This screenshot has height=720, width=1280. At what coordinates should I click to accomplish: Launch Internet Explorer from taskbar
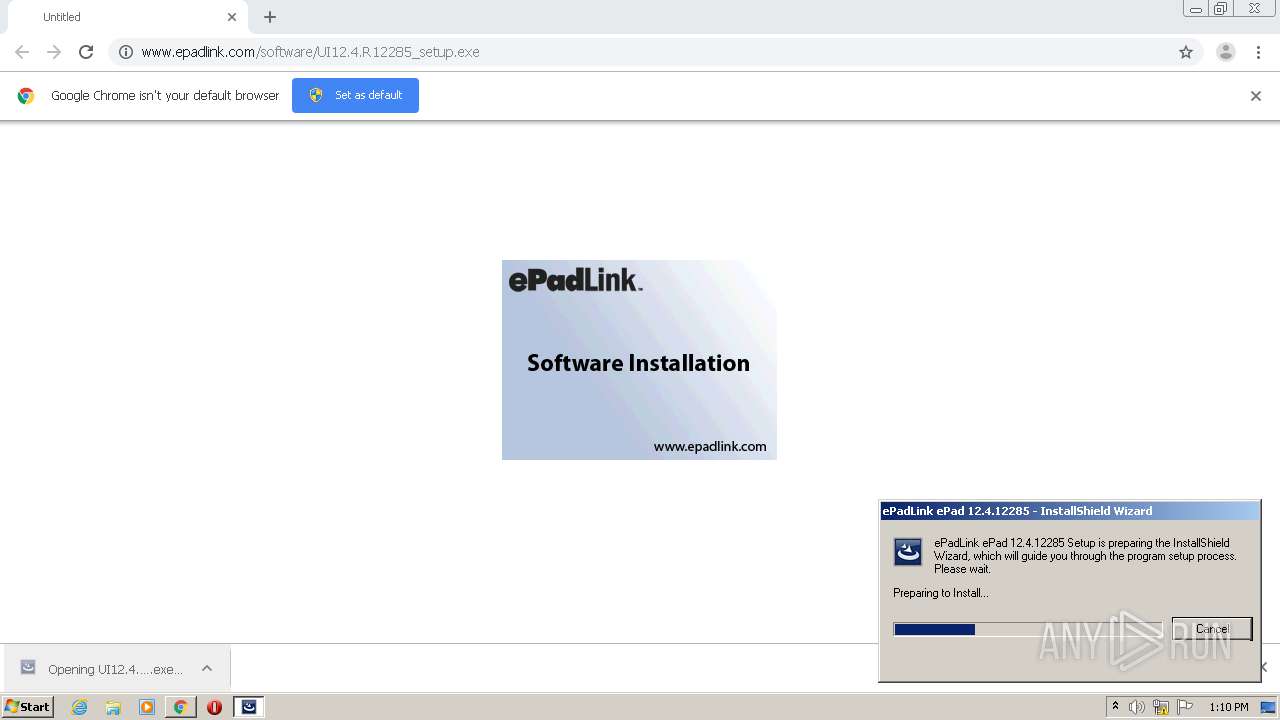tap(80, 707)
